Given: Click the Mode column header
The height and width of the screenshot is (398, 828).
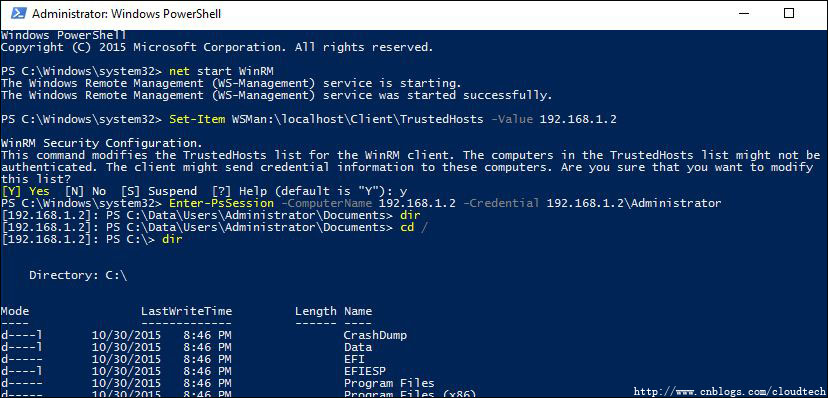Looking at the screenshot, I should coord(15,311).
